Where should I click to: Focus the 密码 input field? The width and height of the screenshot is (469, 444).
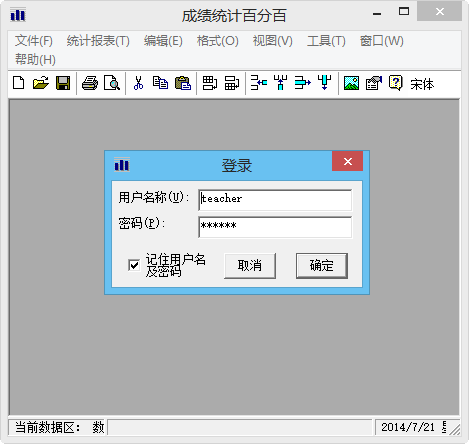point(275,227)
